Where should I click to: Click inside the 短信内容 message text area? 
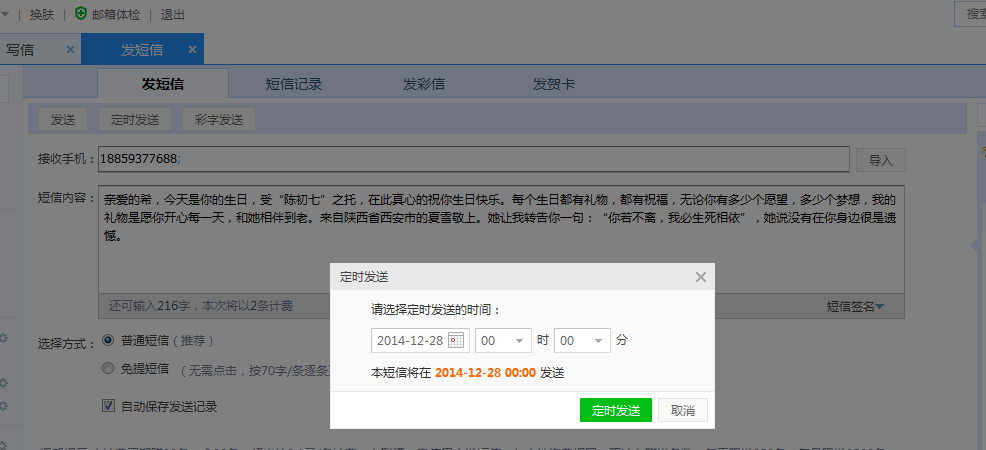pos(501,239)
